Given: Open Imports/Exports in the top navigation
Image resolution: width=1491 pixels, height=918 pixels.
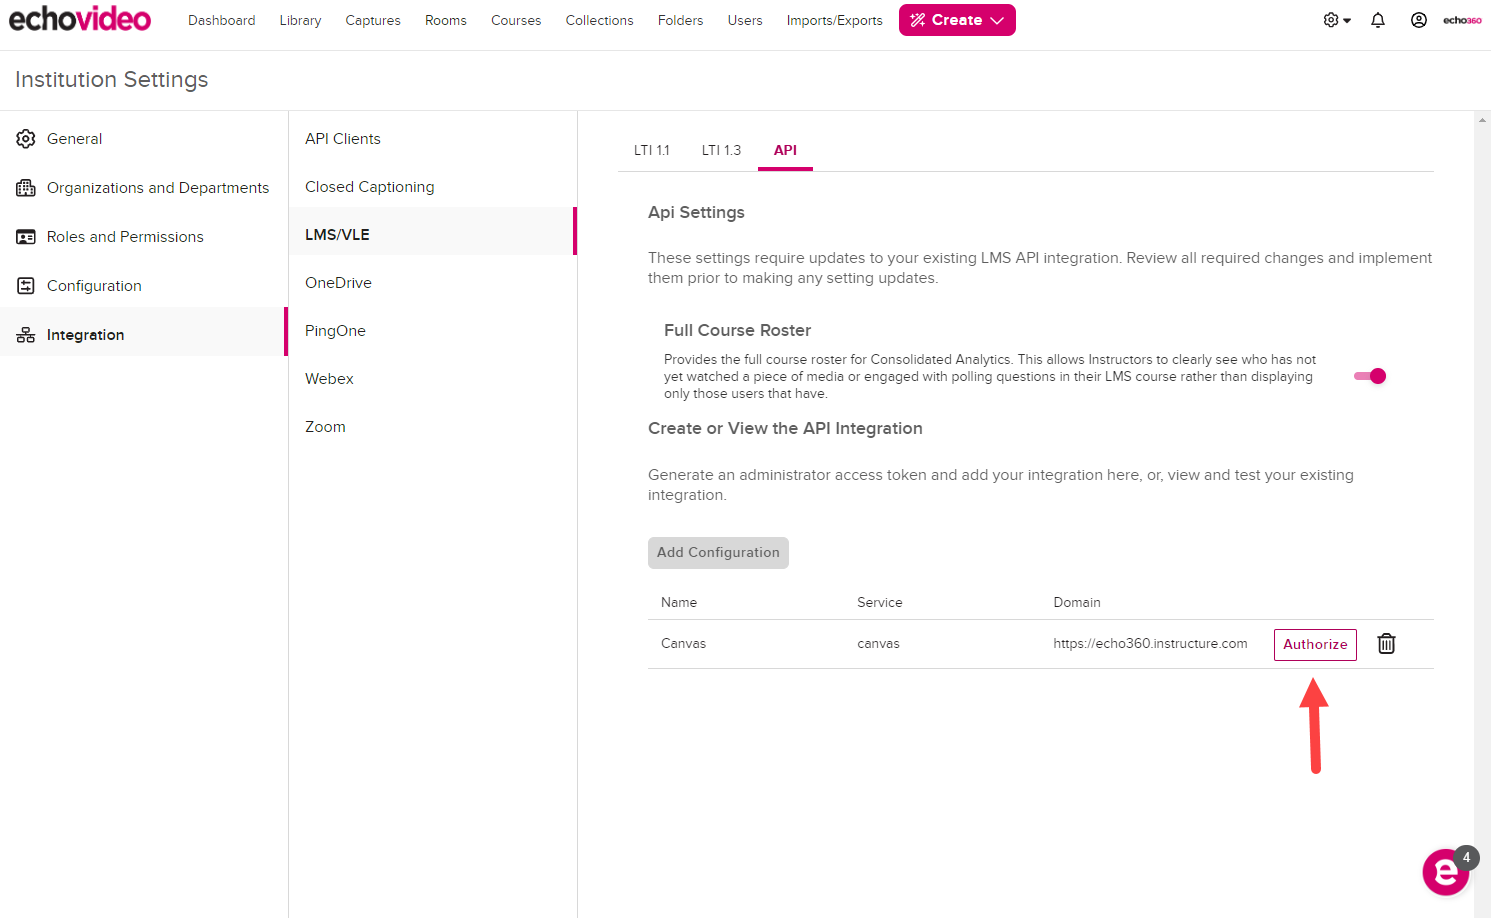Looking at the screenshot, I should pos(834,20).
